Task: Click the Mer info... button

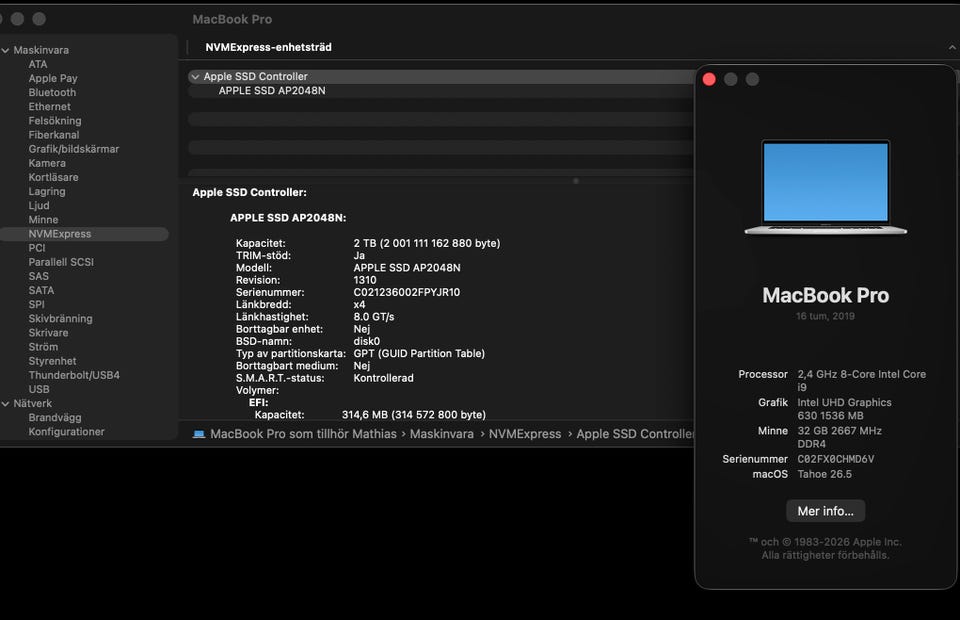Action: point(825,511)
